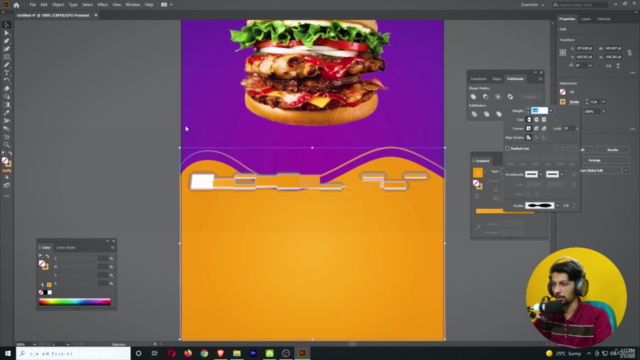
Task: Select the Paintbrush tool
Action: pos(7,65)
